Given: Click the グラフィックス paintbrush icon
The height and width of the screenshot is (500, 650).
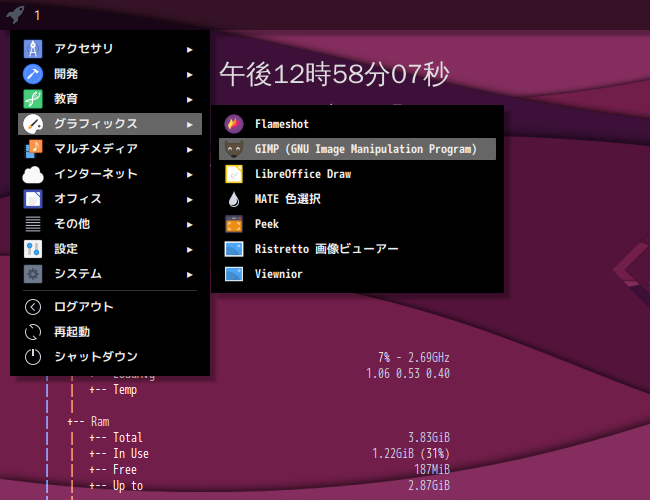Looking at the screenshot, I should click(x=33, y=124).
